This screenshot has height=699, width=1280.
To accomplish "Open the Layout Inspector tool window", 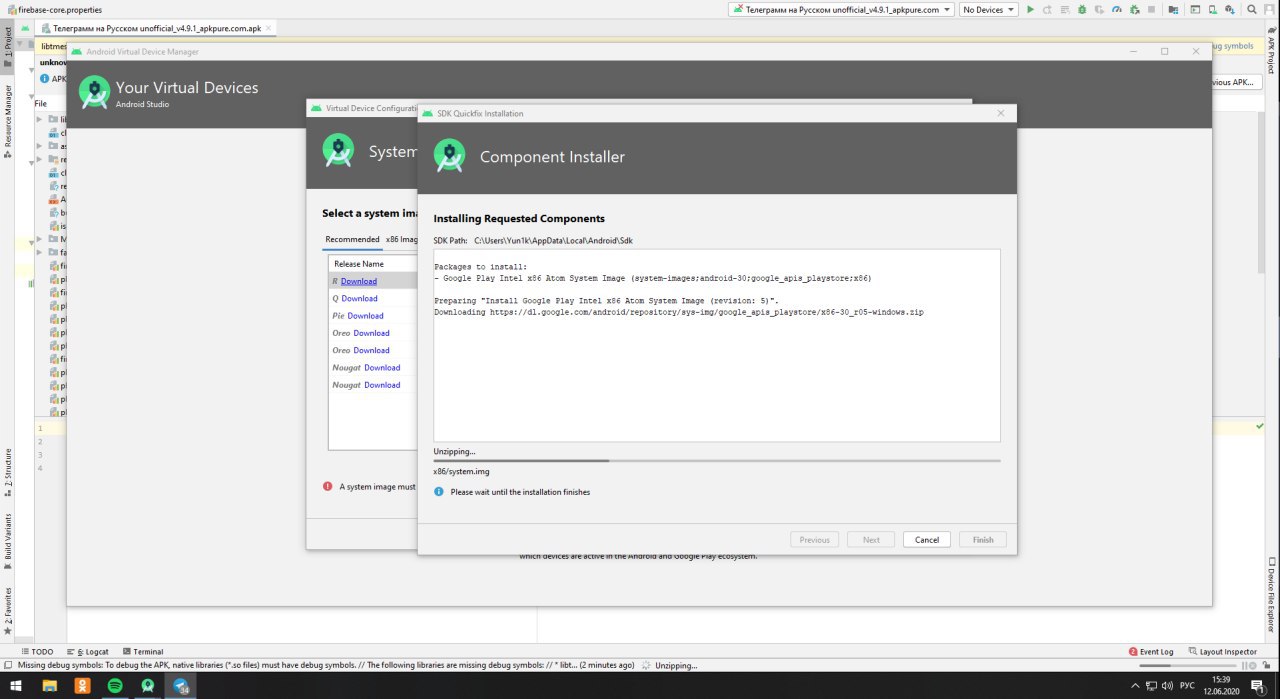I will tap(1221, 652).
